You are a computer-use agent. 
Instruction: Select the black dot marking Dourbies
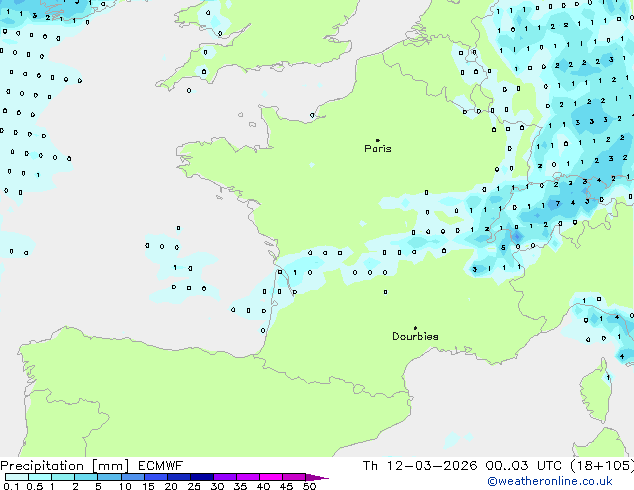[415, 328]
